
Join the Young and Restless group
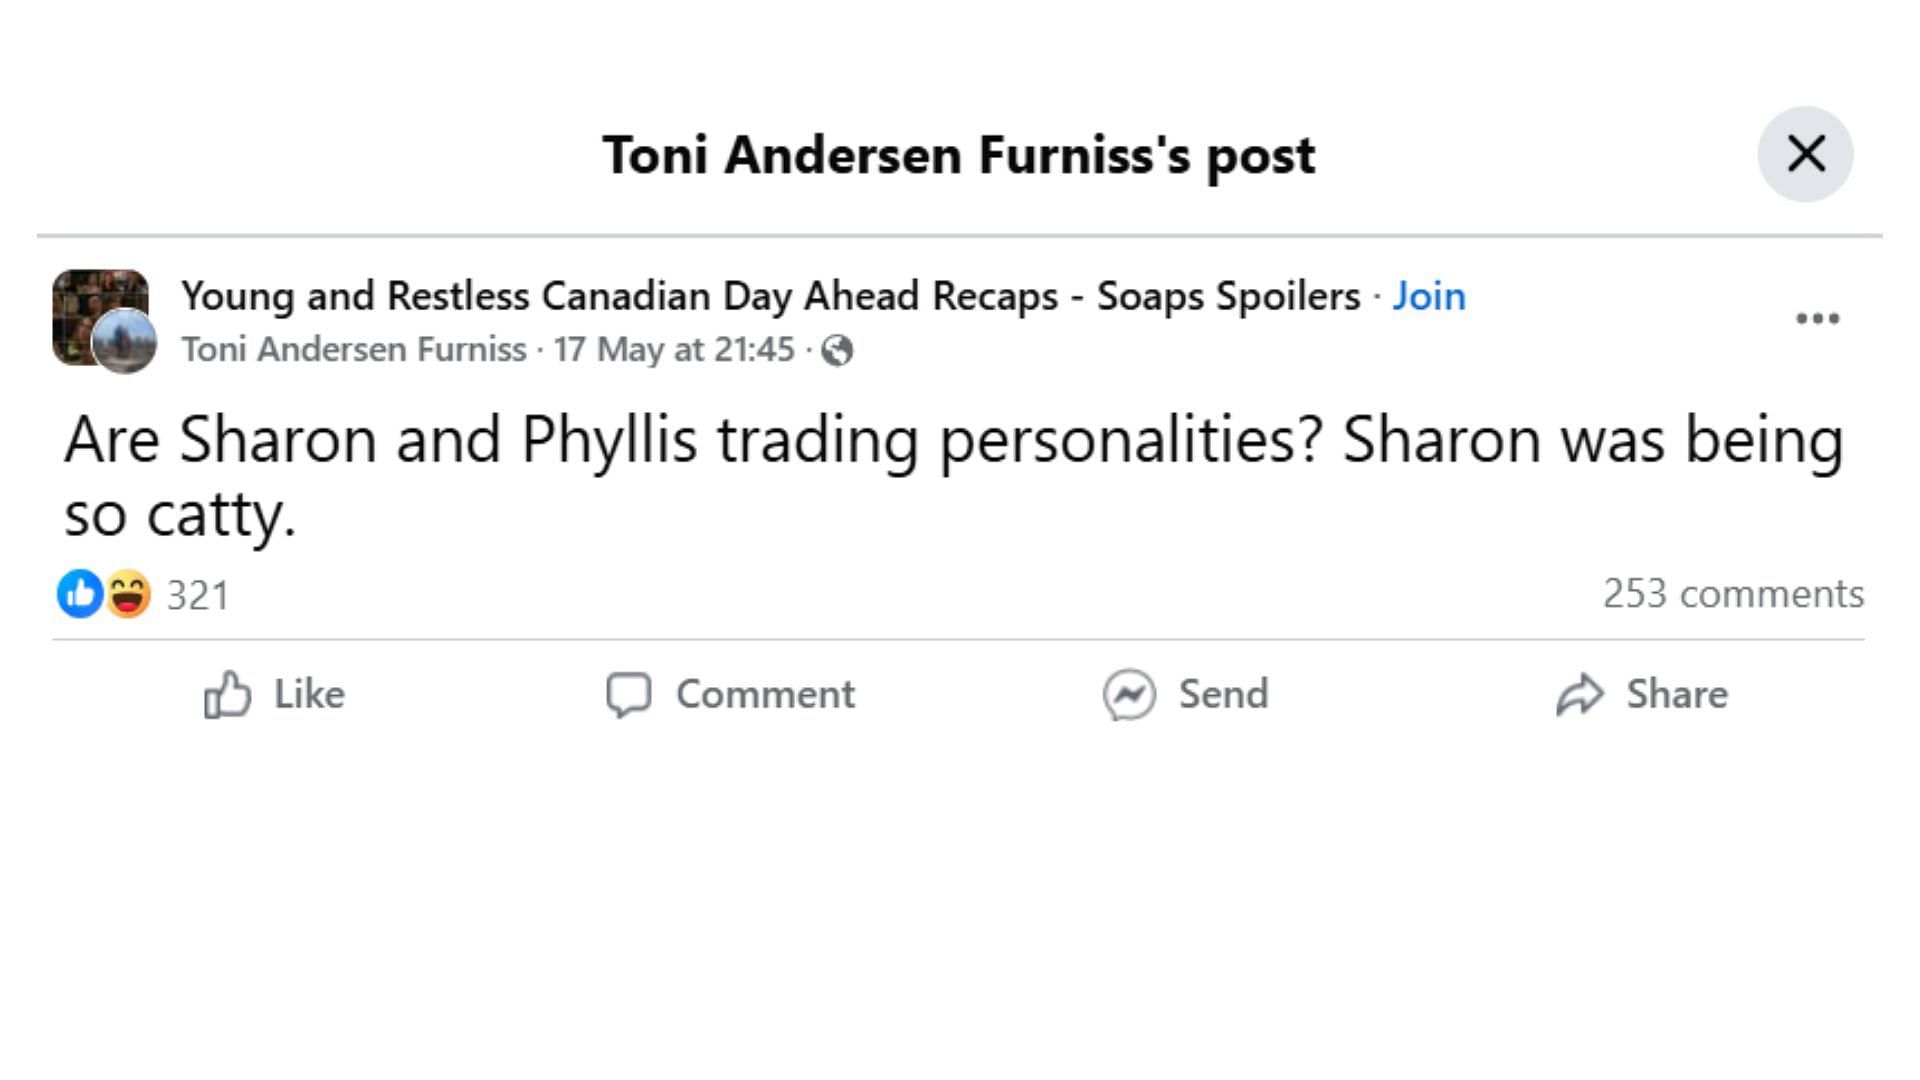(x=1429, y=296)
